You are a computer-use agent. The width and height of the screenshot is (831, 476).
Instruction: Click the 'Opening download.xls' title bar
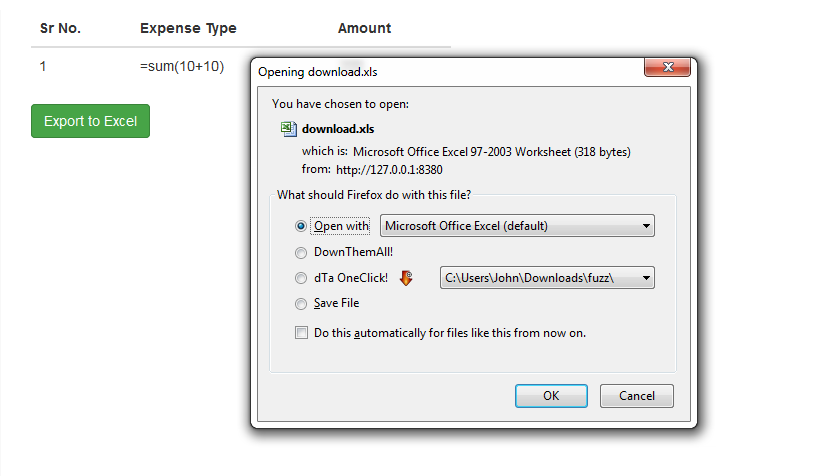(x=440, y=71)
